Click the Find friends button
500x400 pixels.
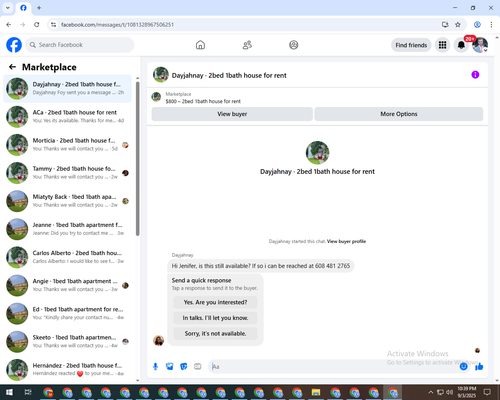coord(411,45)
